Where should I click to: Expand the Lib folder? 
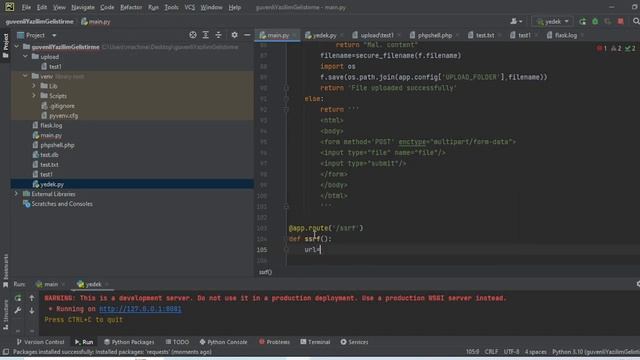pyautogui.click(x=34, y=86)
